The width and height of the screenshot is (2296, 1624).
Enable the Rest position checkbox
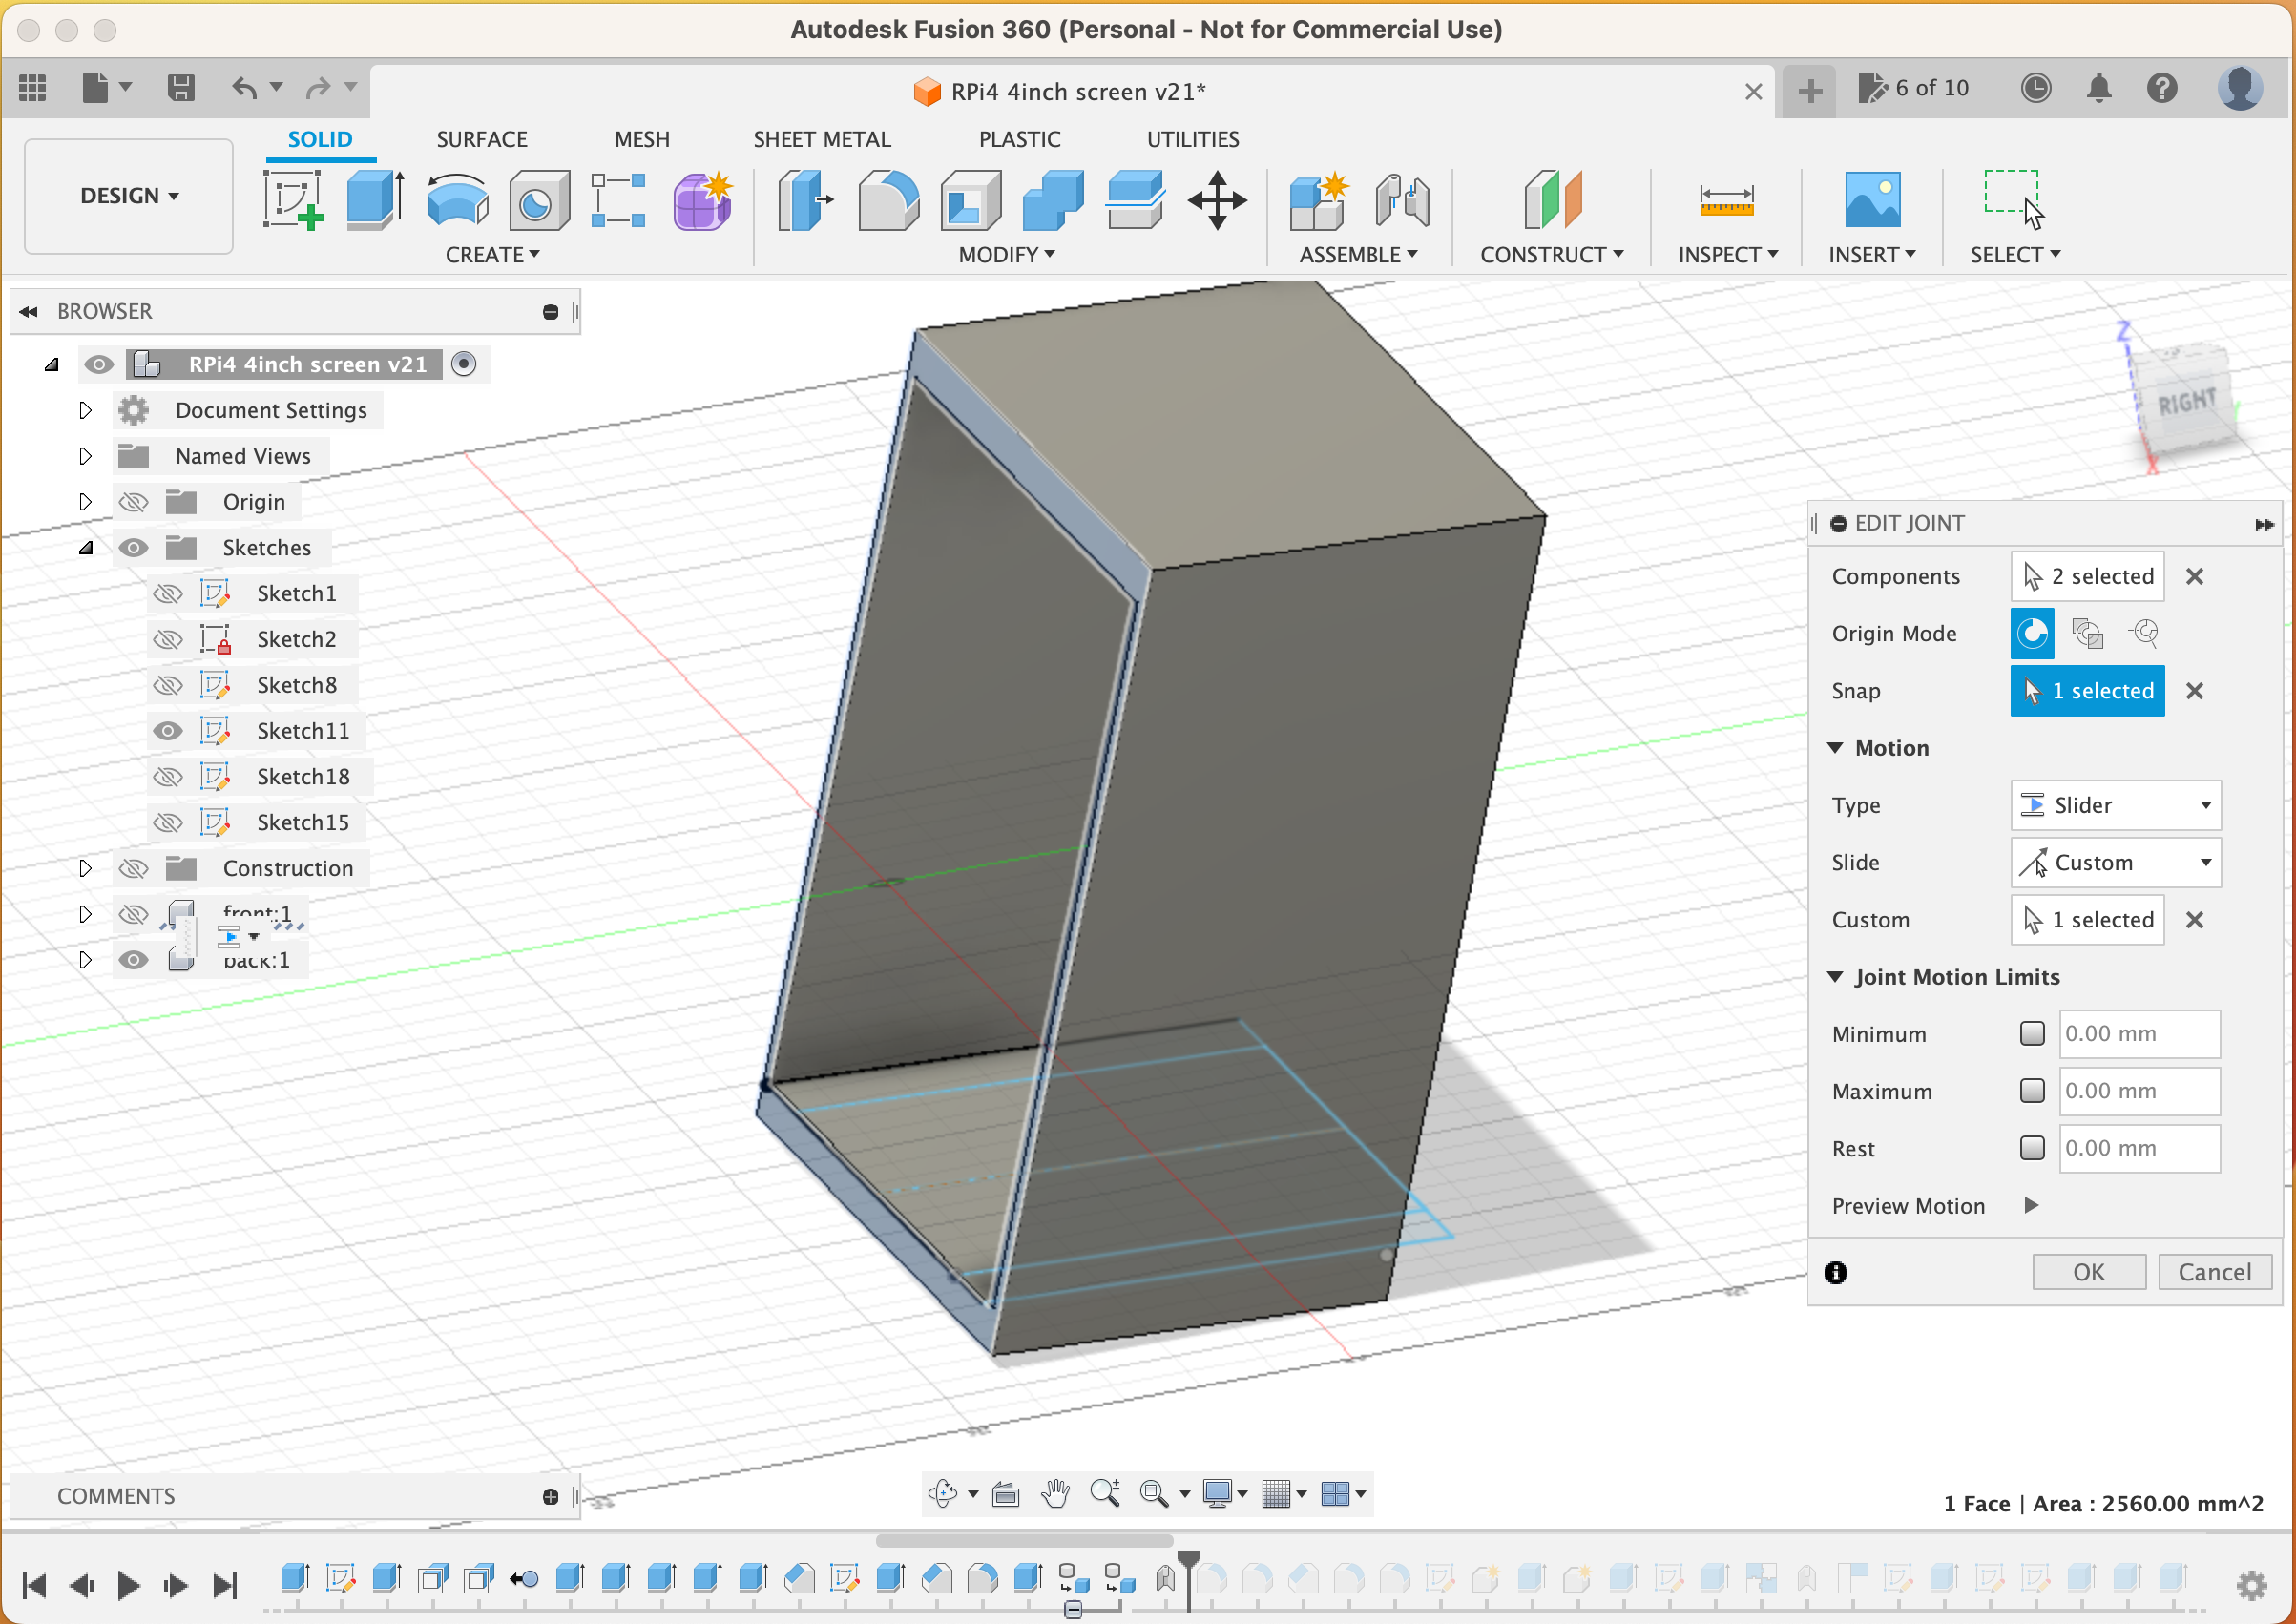2032,1147
